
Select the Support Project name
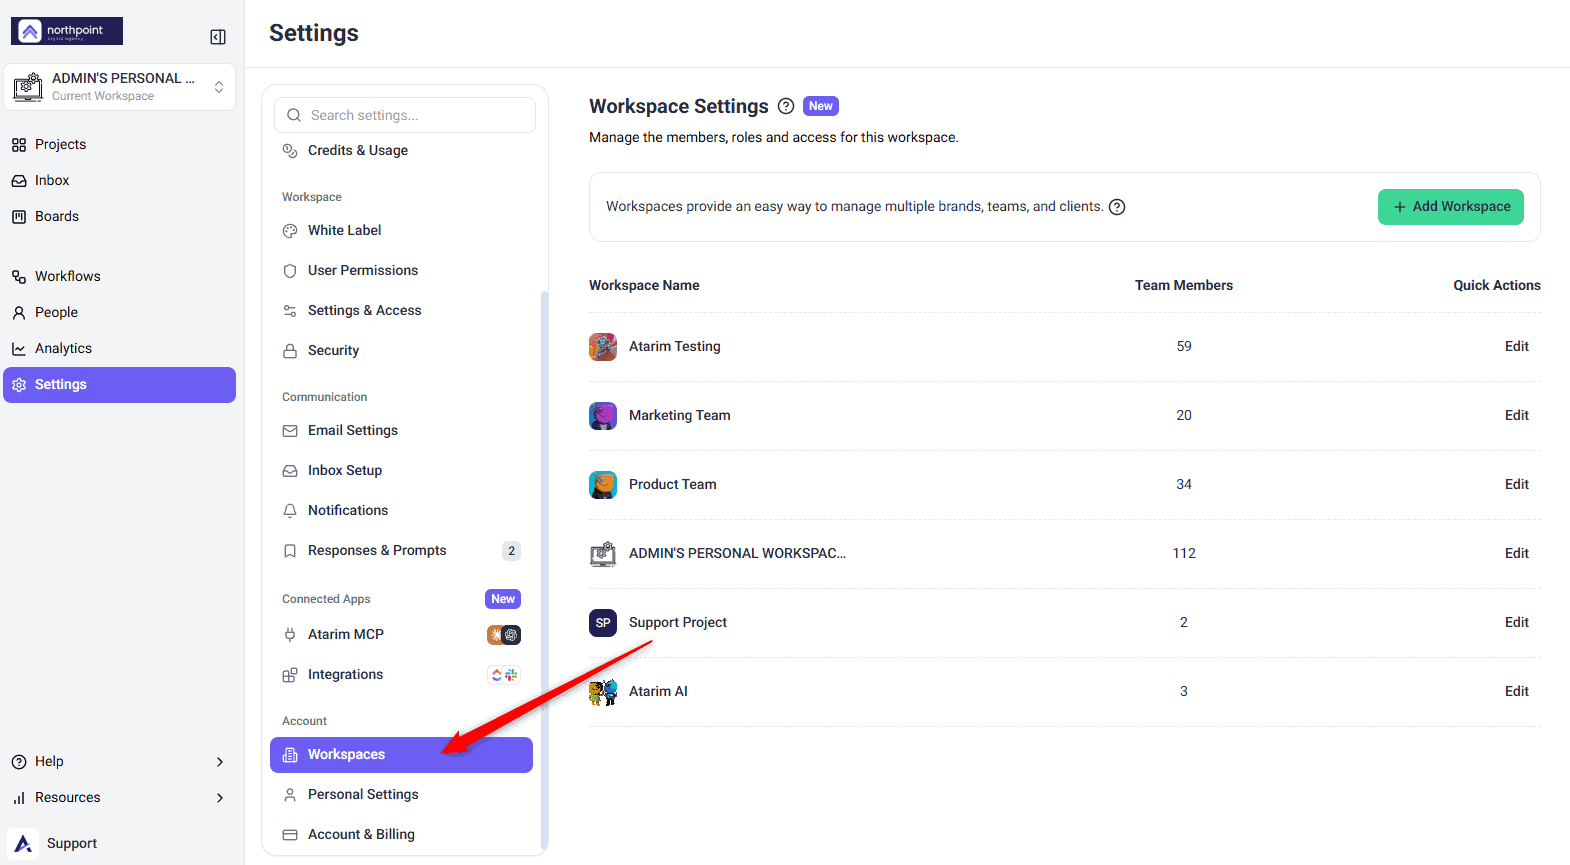click(678, 622)
